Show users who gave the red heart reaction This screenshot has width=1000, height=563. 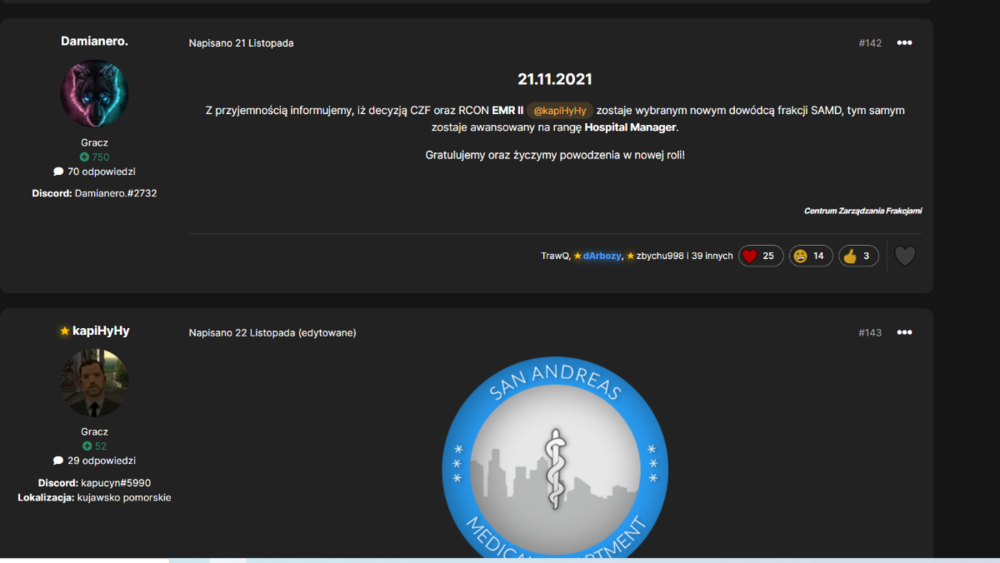760,256
